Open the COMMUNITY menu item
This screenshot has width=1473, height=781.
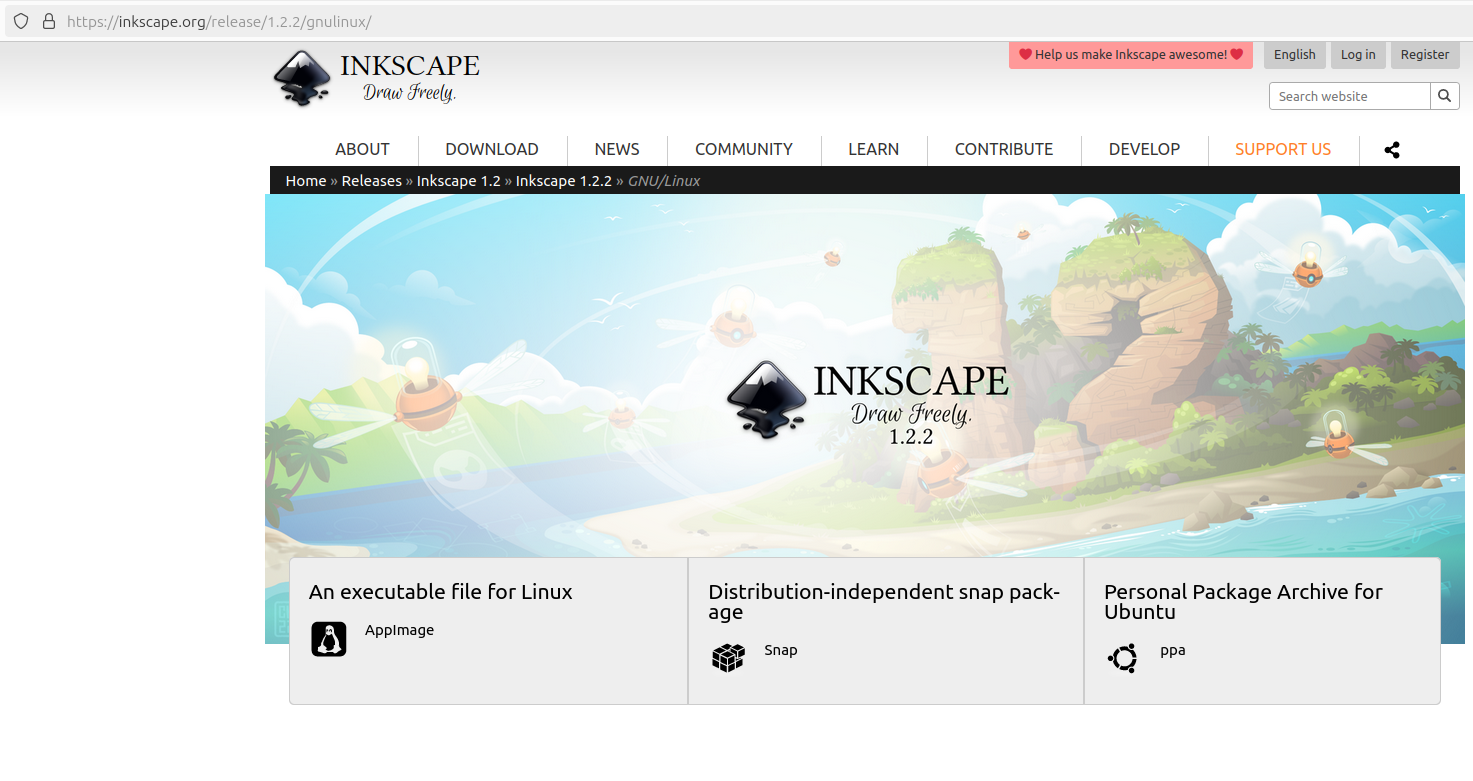pyautogui.click(x=743, y=149)
